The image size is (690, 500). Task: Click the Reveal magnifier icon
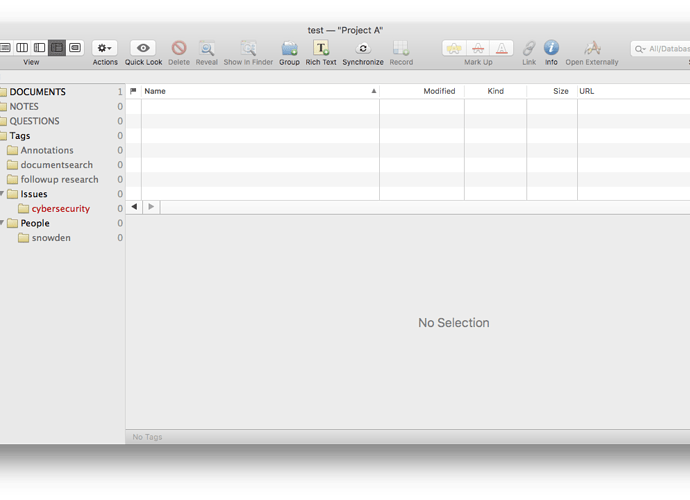pyautogui.click(x=206, y=48)
